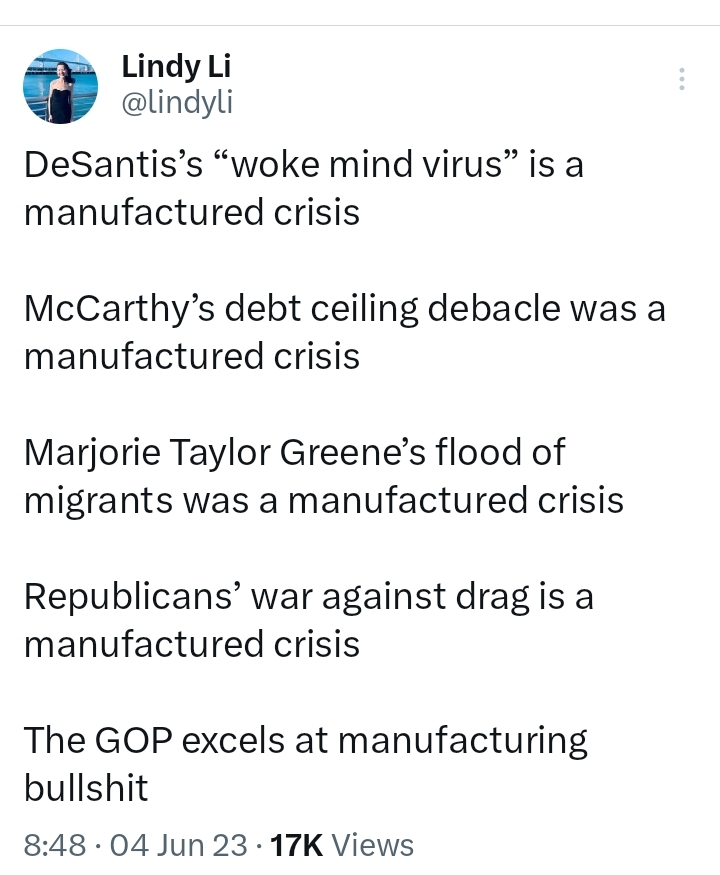720x875 pixels.
Task: Click the Lindy Li display name
Action: (x=176, y=66)
